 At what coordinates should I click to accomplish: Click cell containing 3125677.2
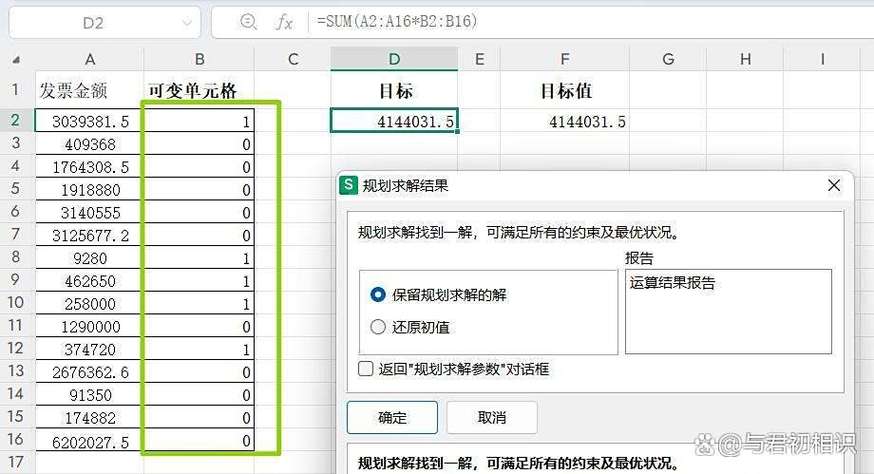point(89,235)
